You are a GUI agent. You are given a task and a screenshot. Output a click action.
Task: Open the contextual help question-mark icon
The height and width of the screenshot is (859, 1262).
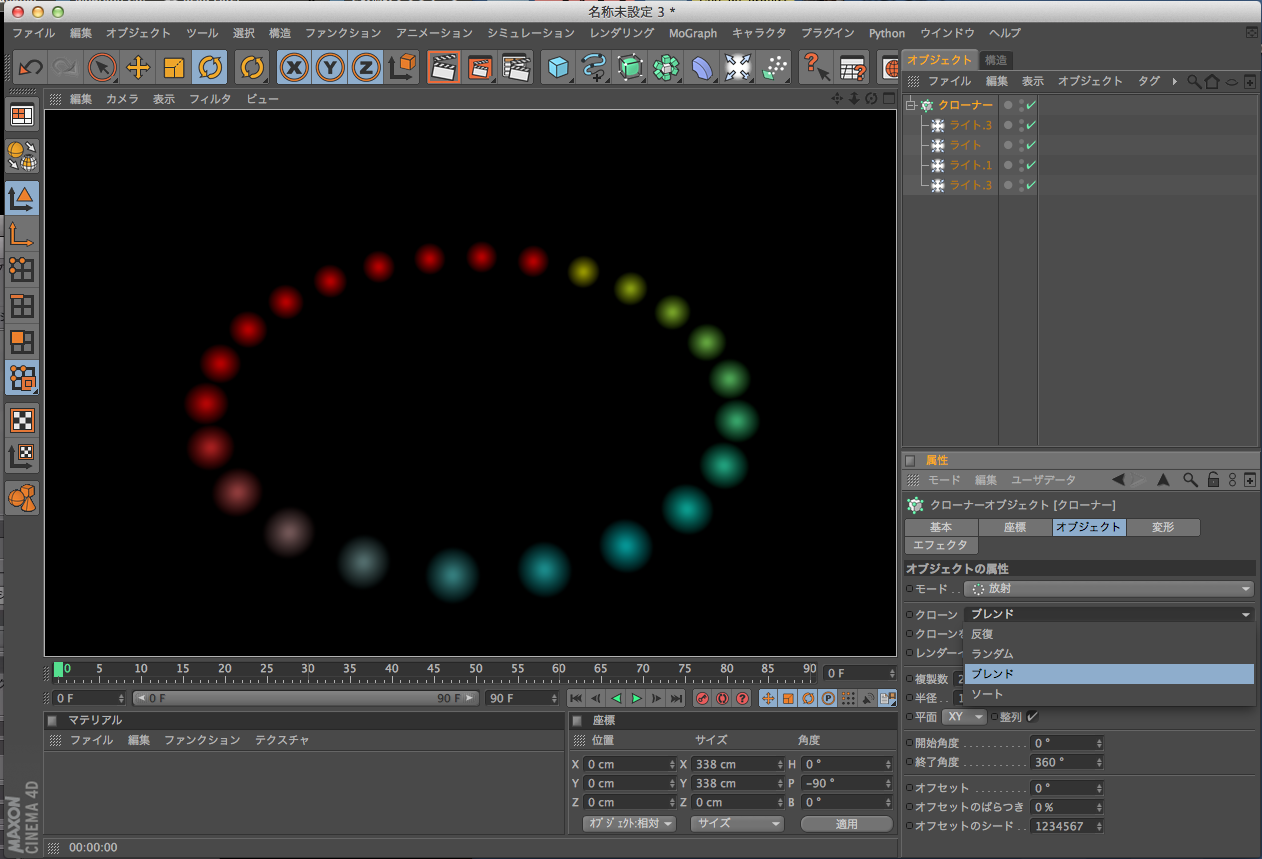816,67
